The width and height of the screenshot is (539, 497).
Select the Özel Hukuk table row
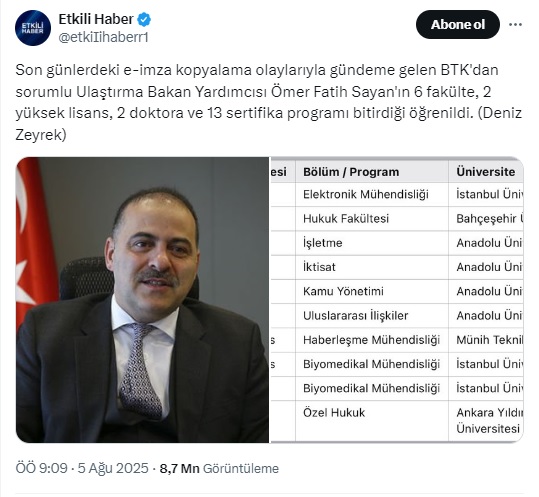tap(397, 421)
